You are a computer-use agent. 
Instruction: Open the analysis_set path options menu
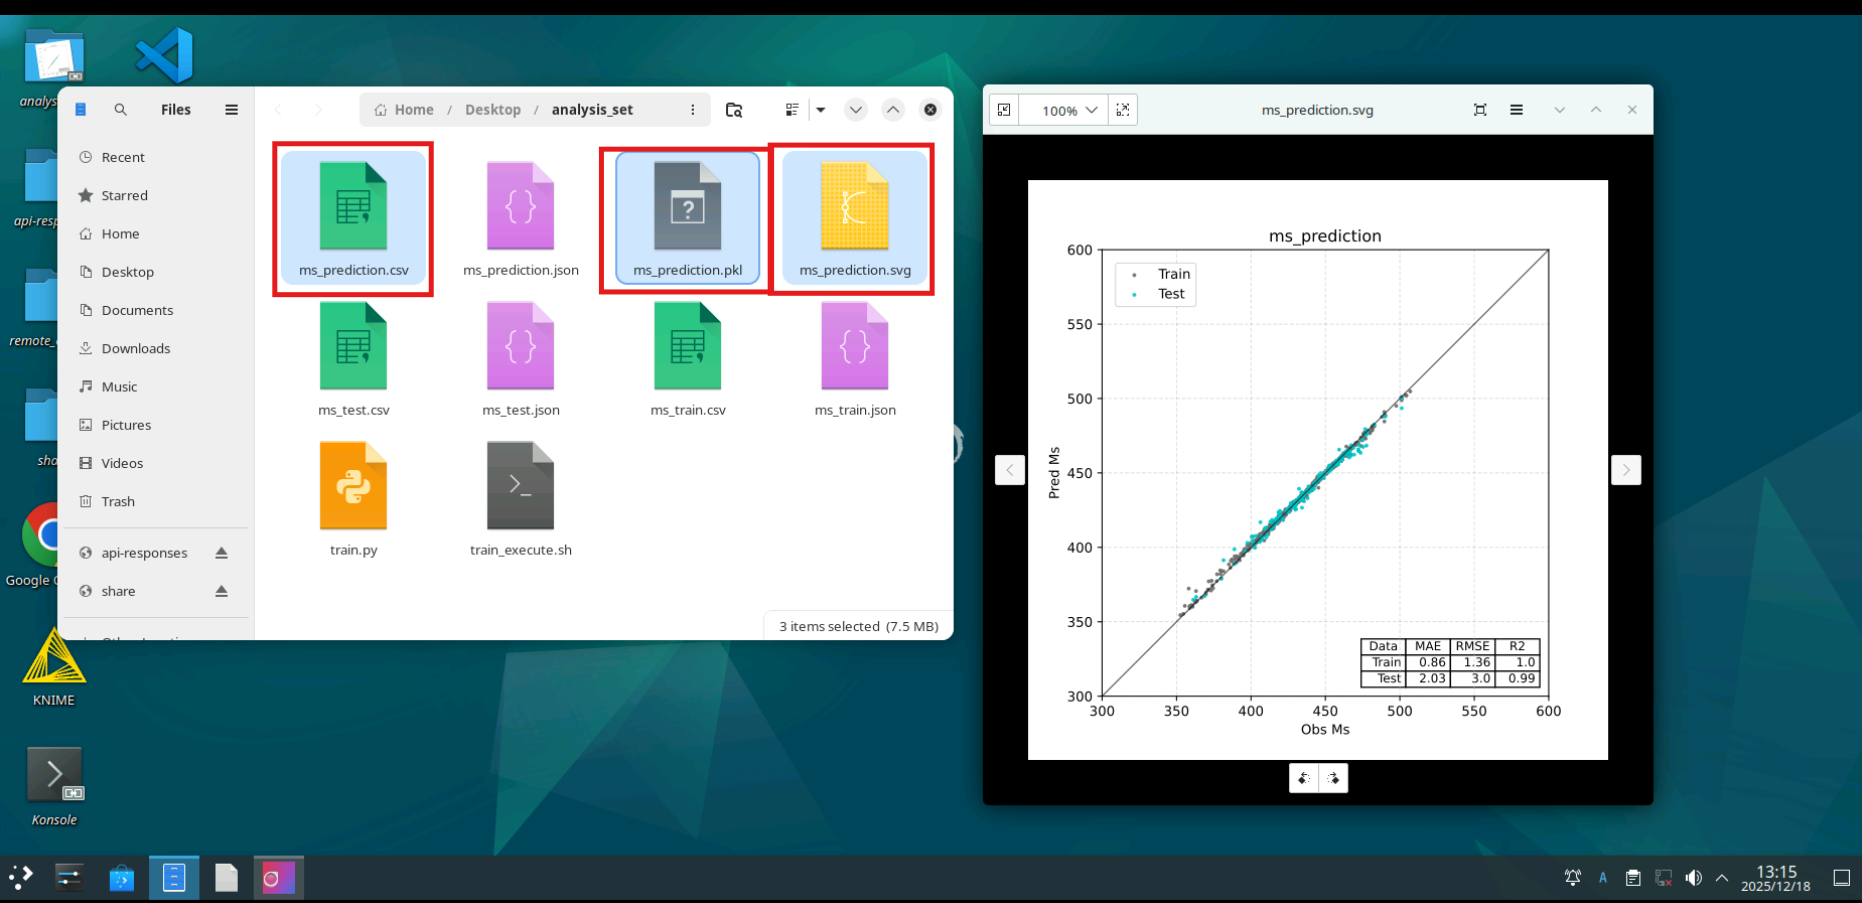692,110
